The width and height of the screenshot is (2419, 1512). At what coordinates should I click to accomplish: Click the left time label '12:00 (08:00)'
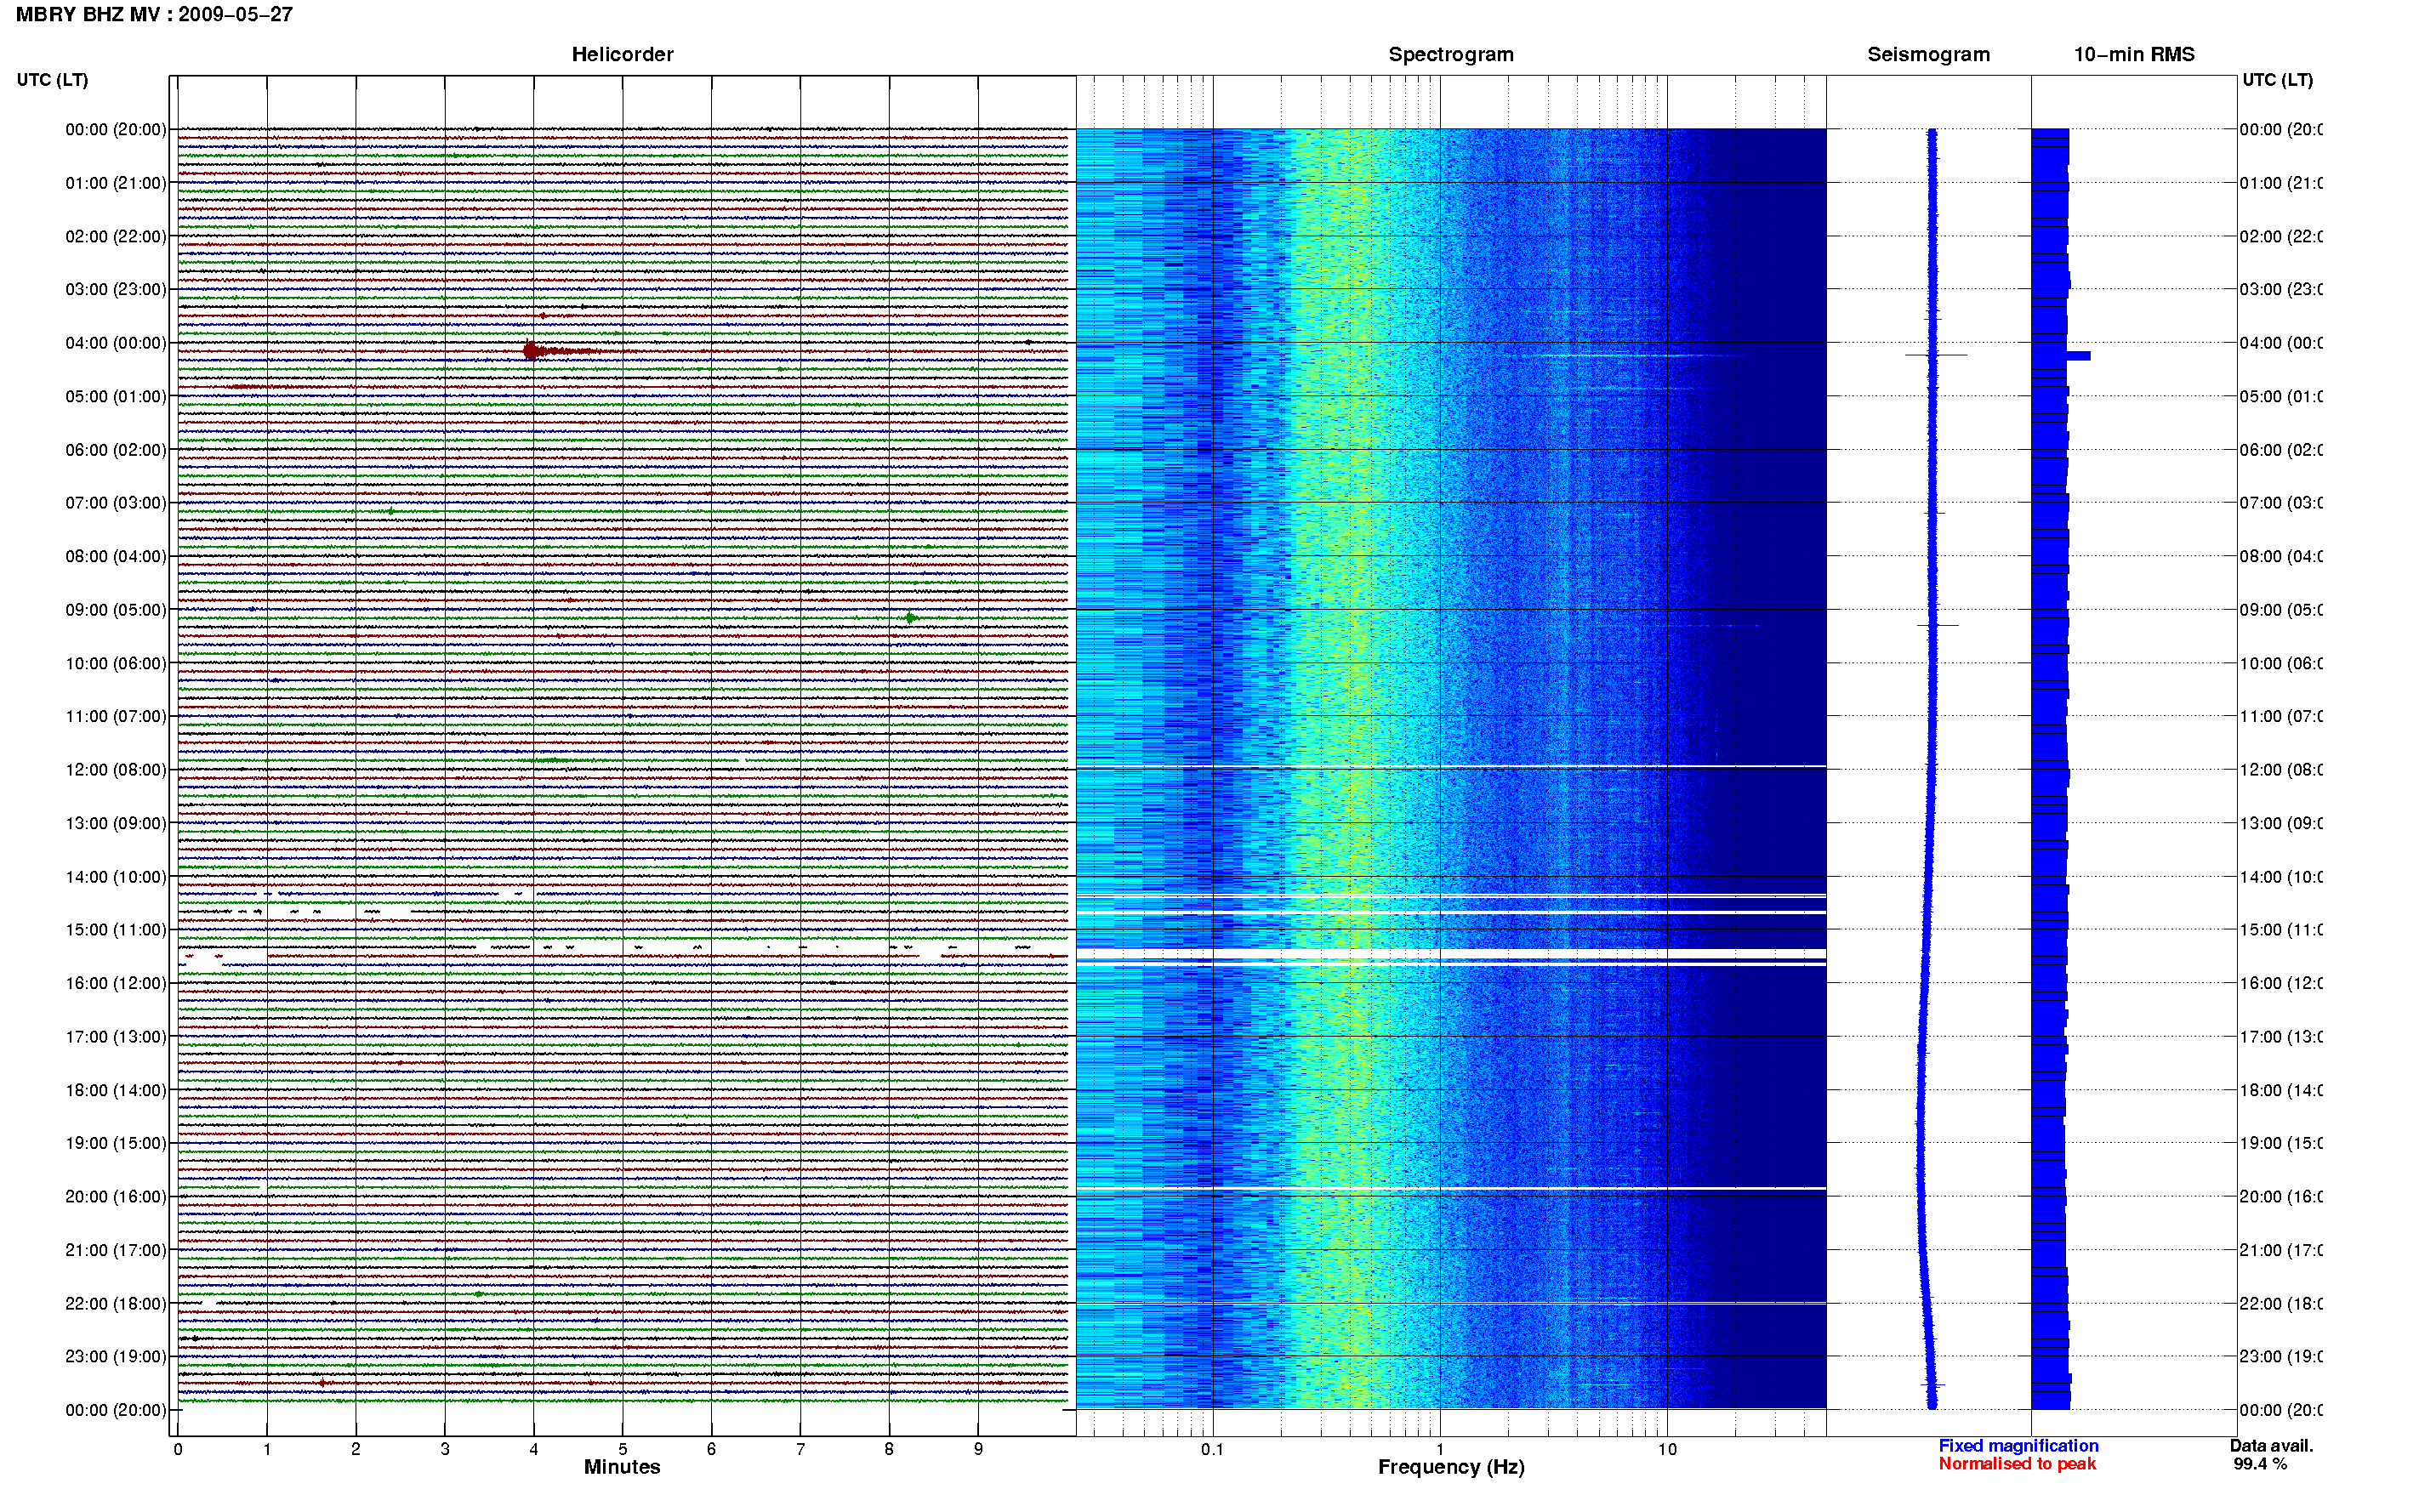pos(116,770)
